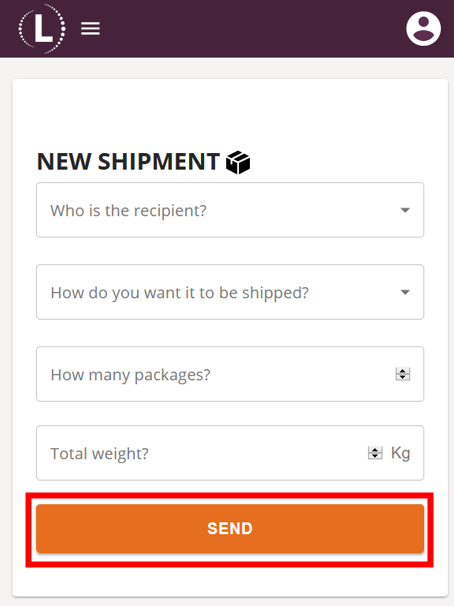454x606 pixels.
Task: Select the 'Who is the recipient?' field
Action: (230, 210)
